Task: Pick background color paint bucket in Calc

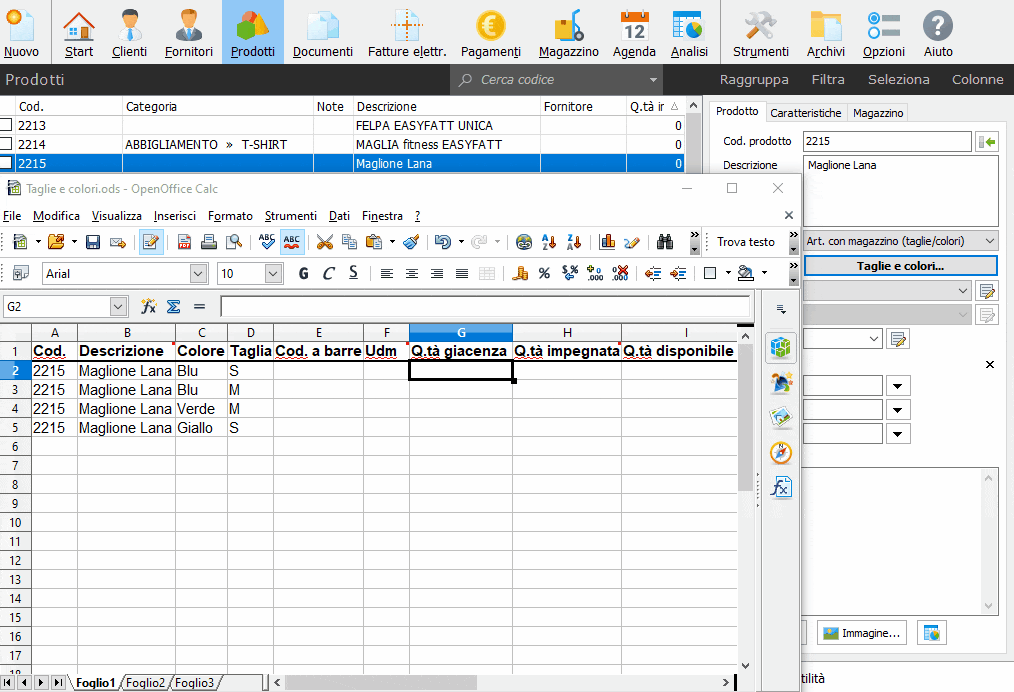Action: 746,274
